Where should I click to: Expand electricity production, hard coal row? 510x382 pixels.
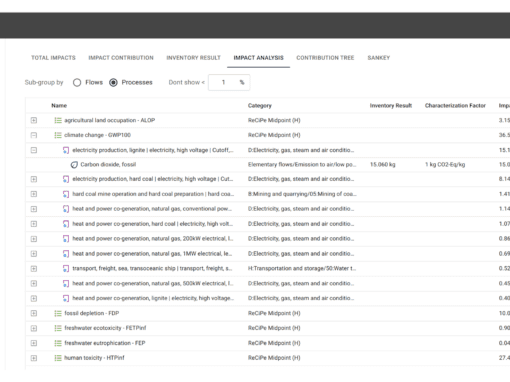pos(34,179)
